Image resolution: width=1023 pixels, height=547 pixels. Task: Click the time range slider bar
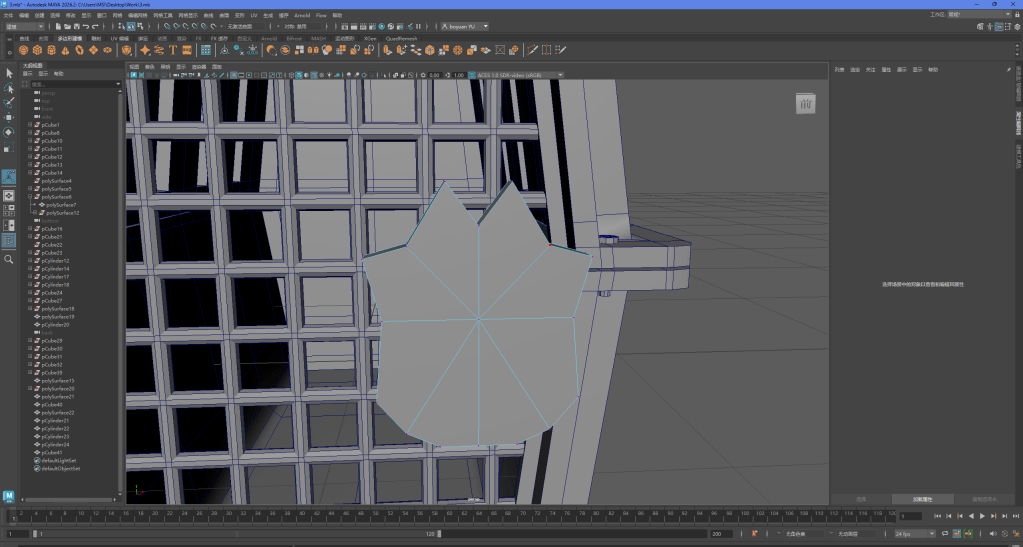235,534
